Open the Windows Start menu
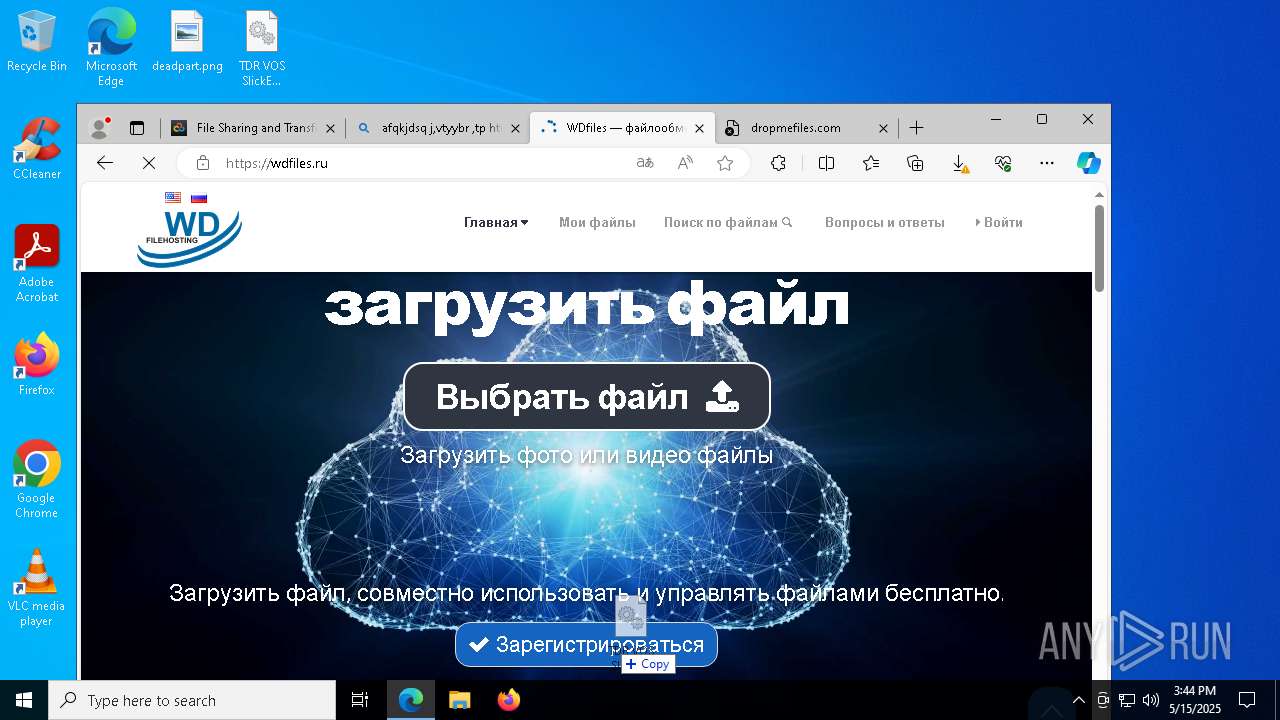The image size is (1280, 720). (x=24, y=700)
